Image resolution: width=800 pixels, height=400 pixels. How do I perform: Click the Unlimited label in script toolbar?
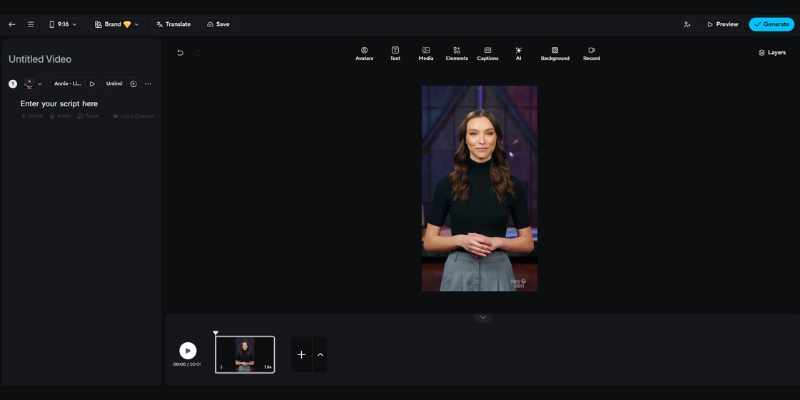click(x=114, y=84)
